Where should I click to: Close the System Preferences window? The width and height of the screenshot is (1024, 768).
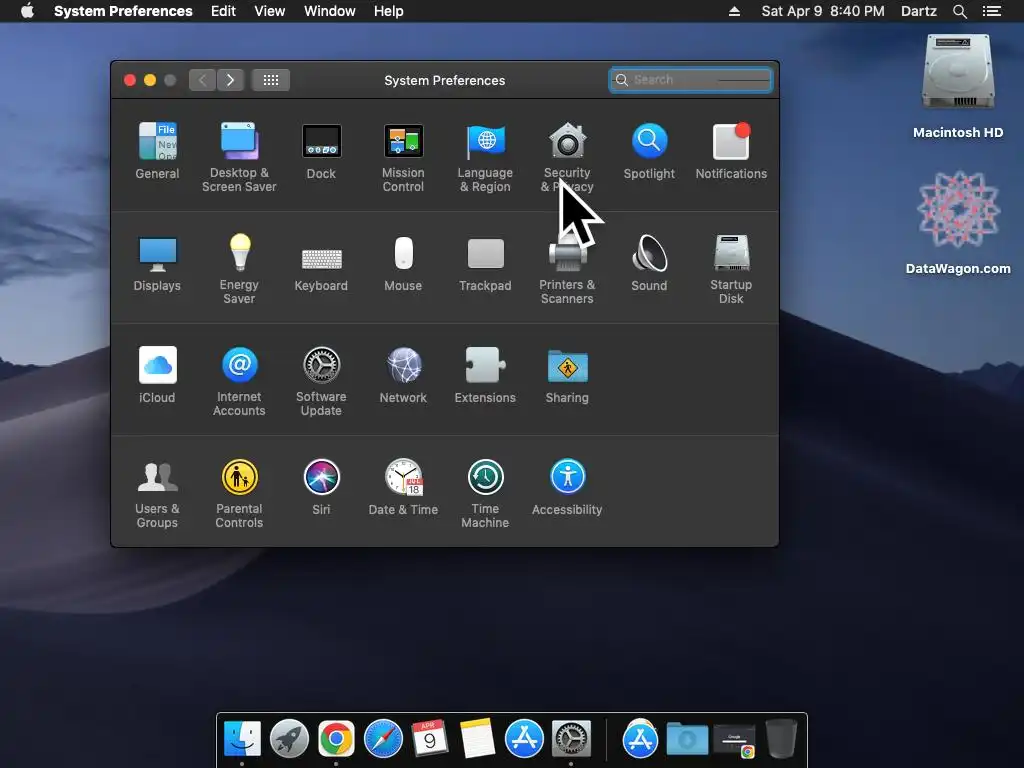tap(130, 80)
